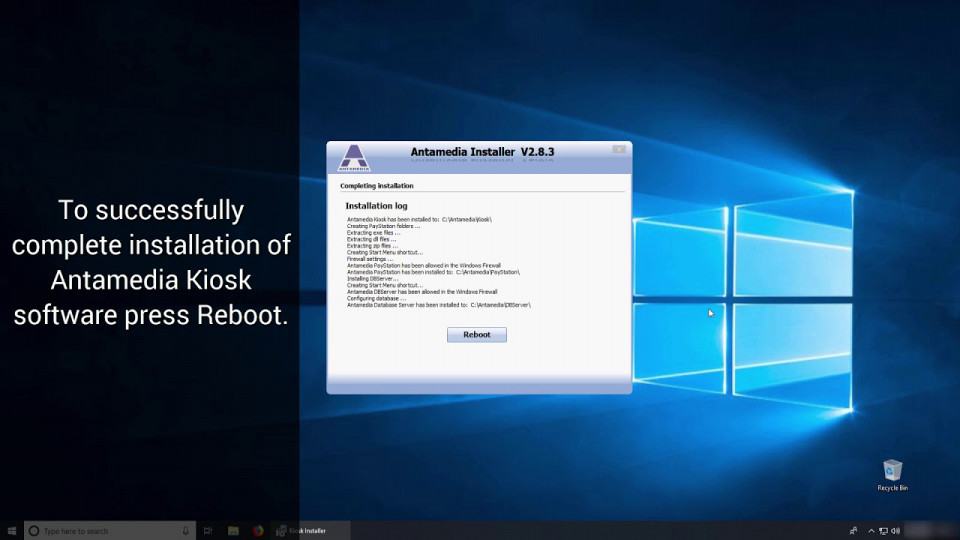The image size is (960, 540).
Task: Open File Explorer from the taskbar
Action: (233, 531)
